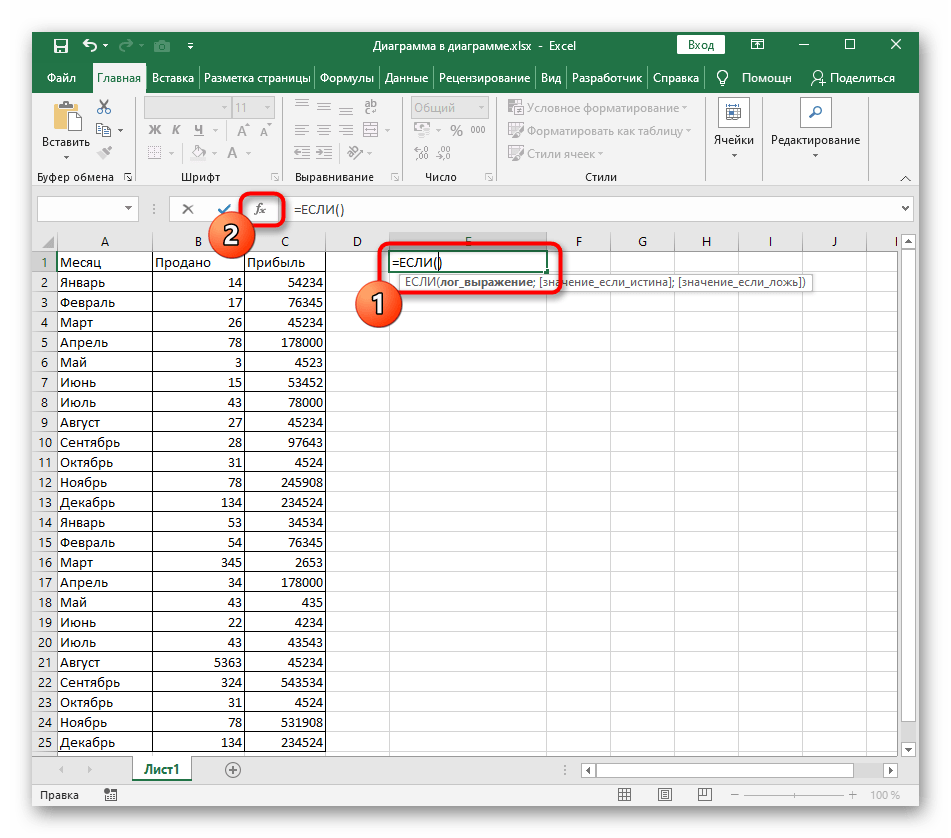Open the Ячейки group button

(x=733, y=129)
